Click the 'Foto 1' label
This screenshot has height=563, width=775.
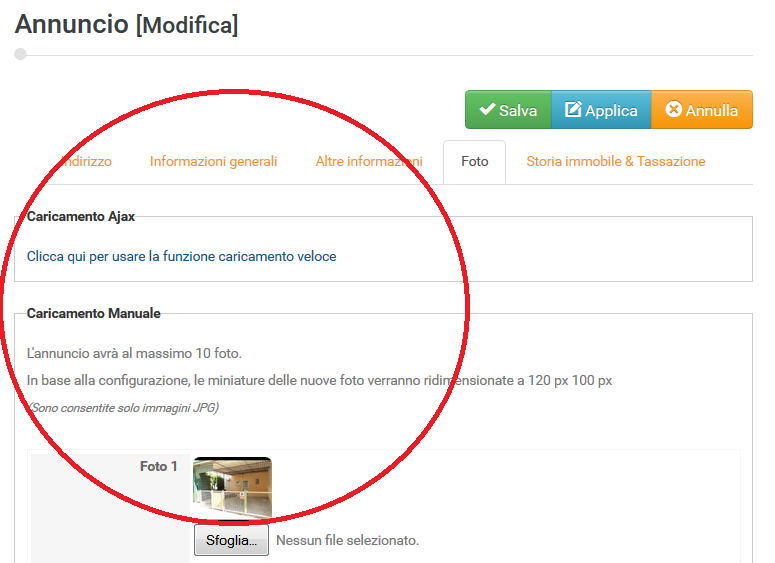tap(159, 466)
